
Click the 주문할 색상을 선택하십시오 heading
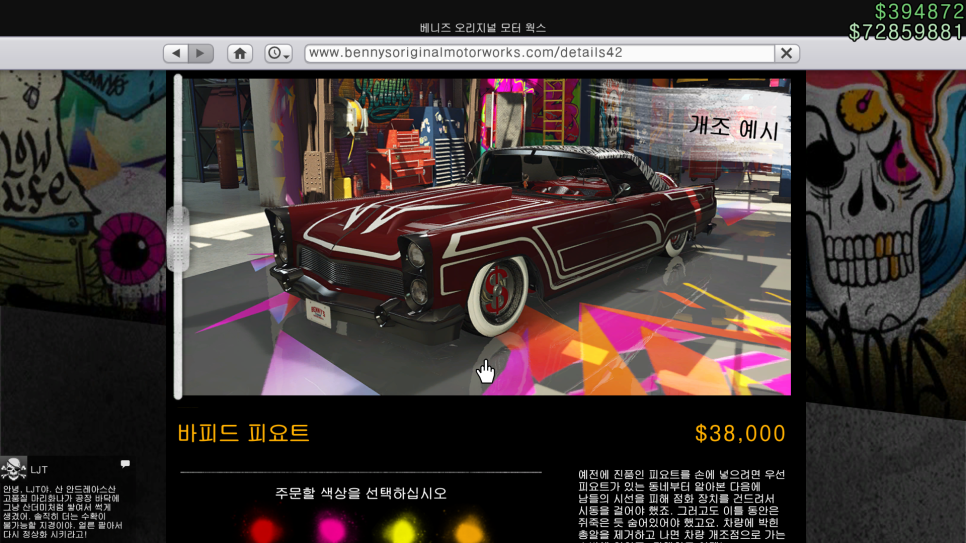click(360, 493)
